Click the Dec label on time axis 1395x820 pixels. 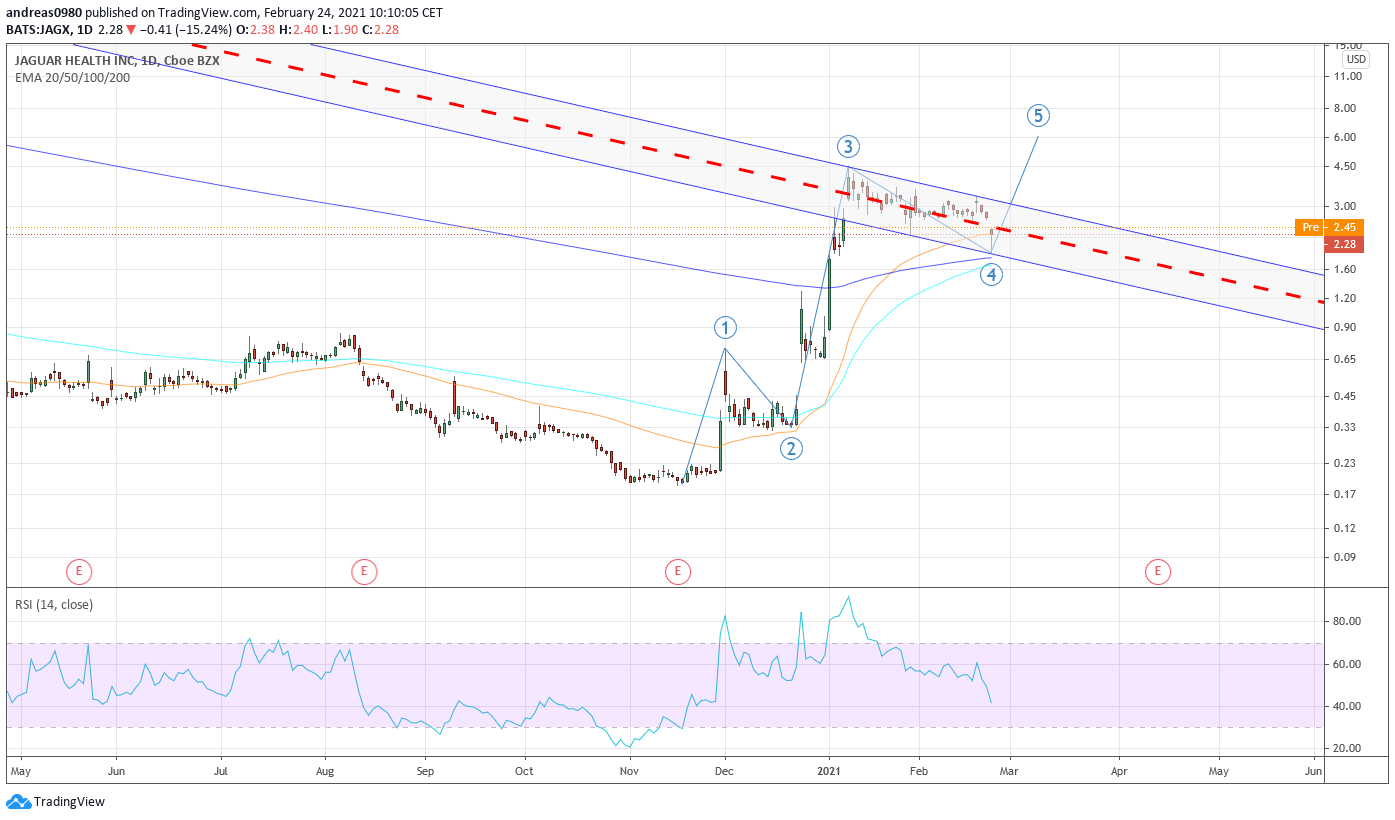[725, 772]
